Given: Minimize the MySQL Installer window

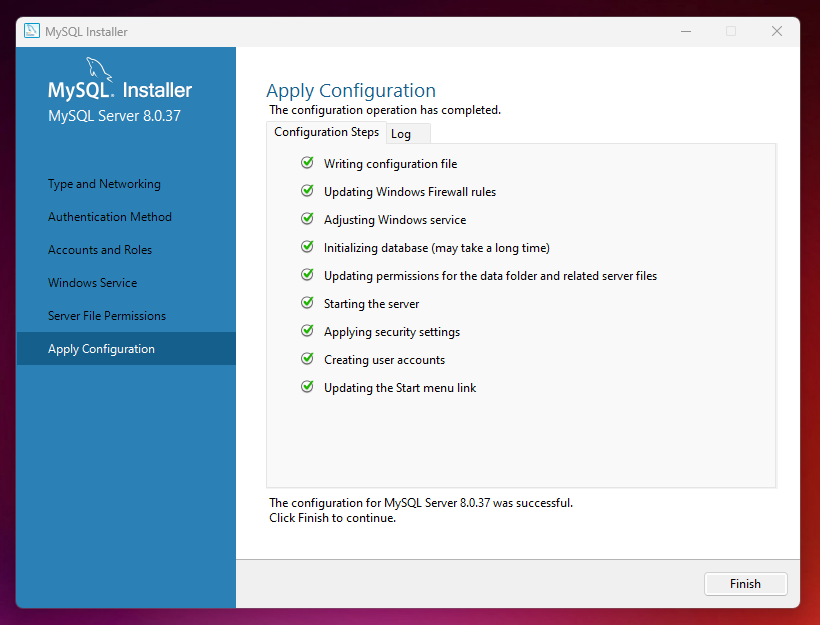Looking at the screenshot, I should coord(686,31).
